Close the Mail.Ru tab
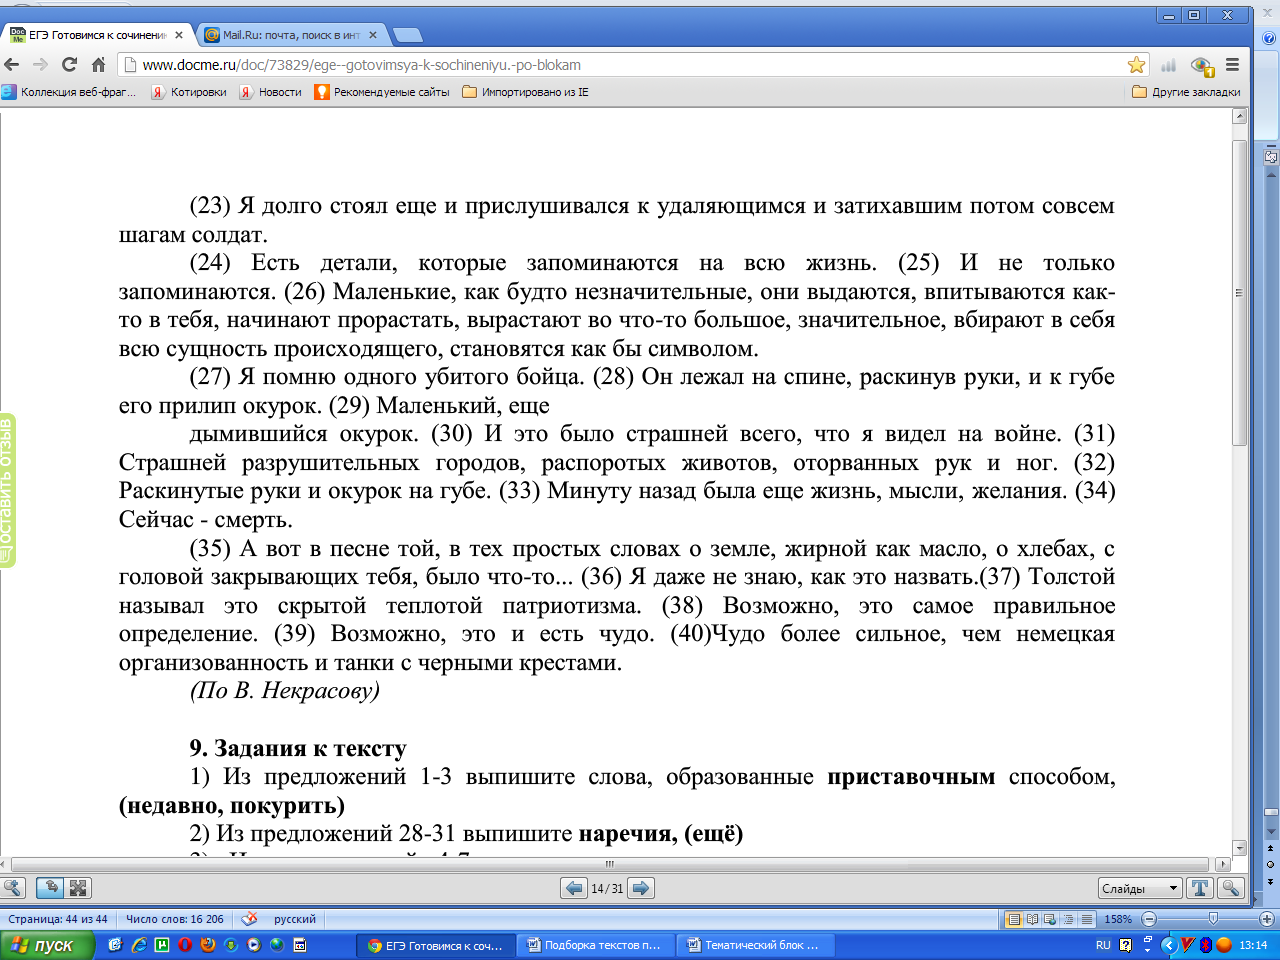The width and height of the screenshot is (1280, 960). [373, 35]
